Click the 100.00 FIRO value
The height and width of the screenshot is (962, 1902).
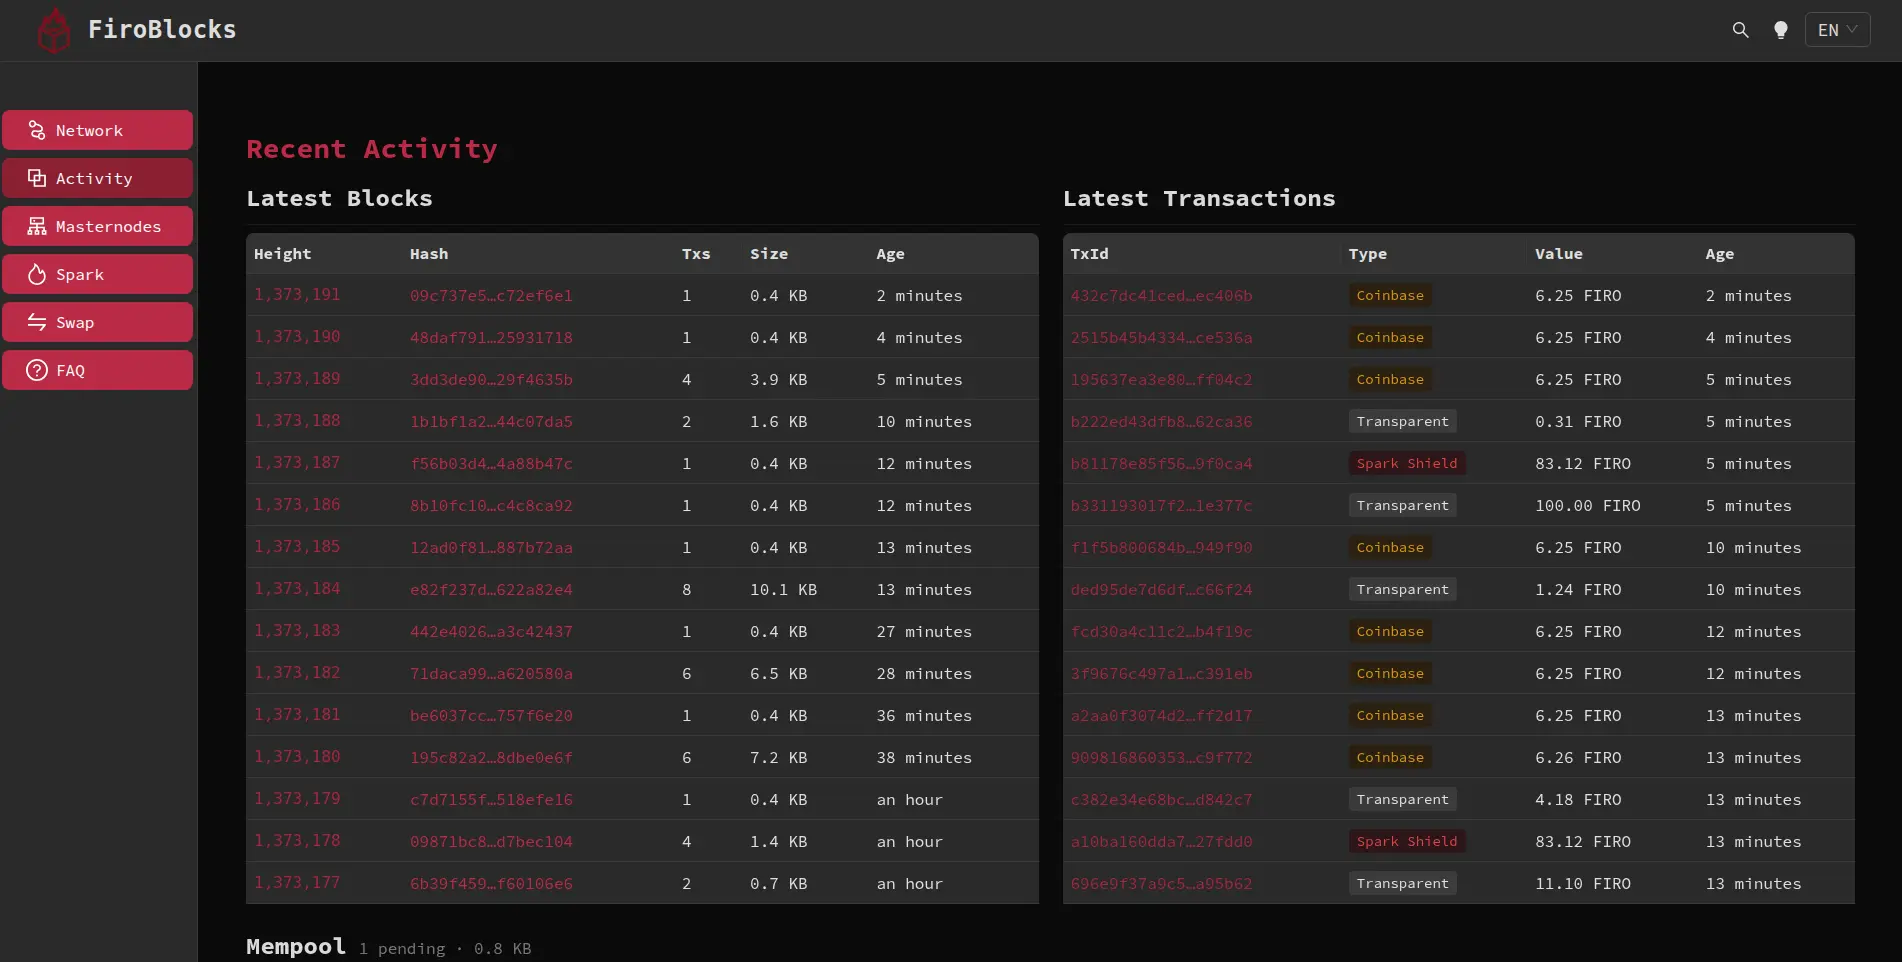point(1588,506)
